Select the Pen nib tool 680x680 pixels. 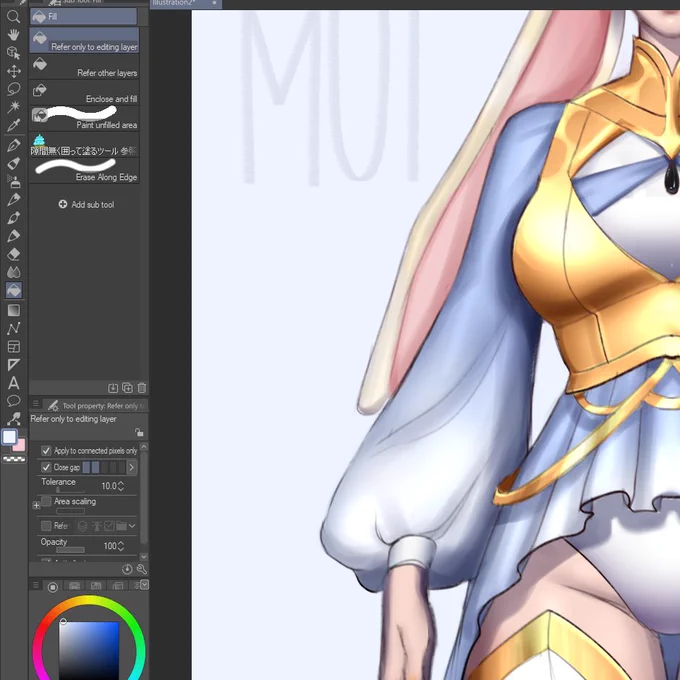coord(13,146)
